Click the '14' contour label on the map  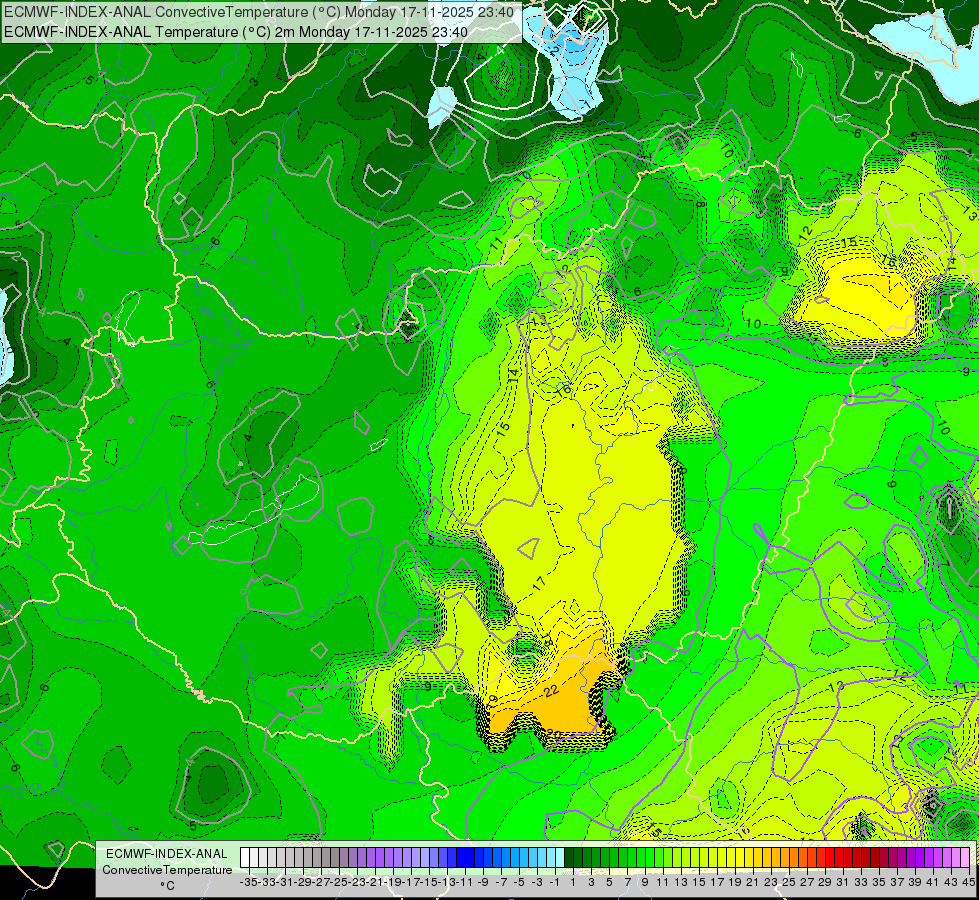[513, 375]
